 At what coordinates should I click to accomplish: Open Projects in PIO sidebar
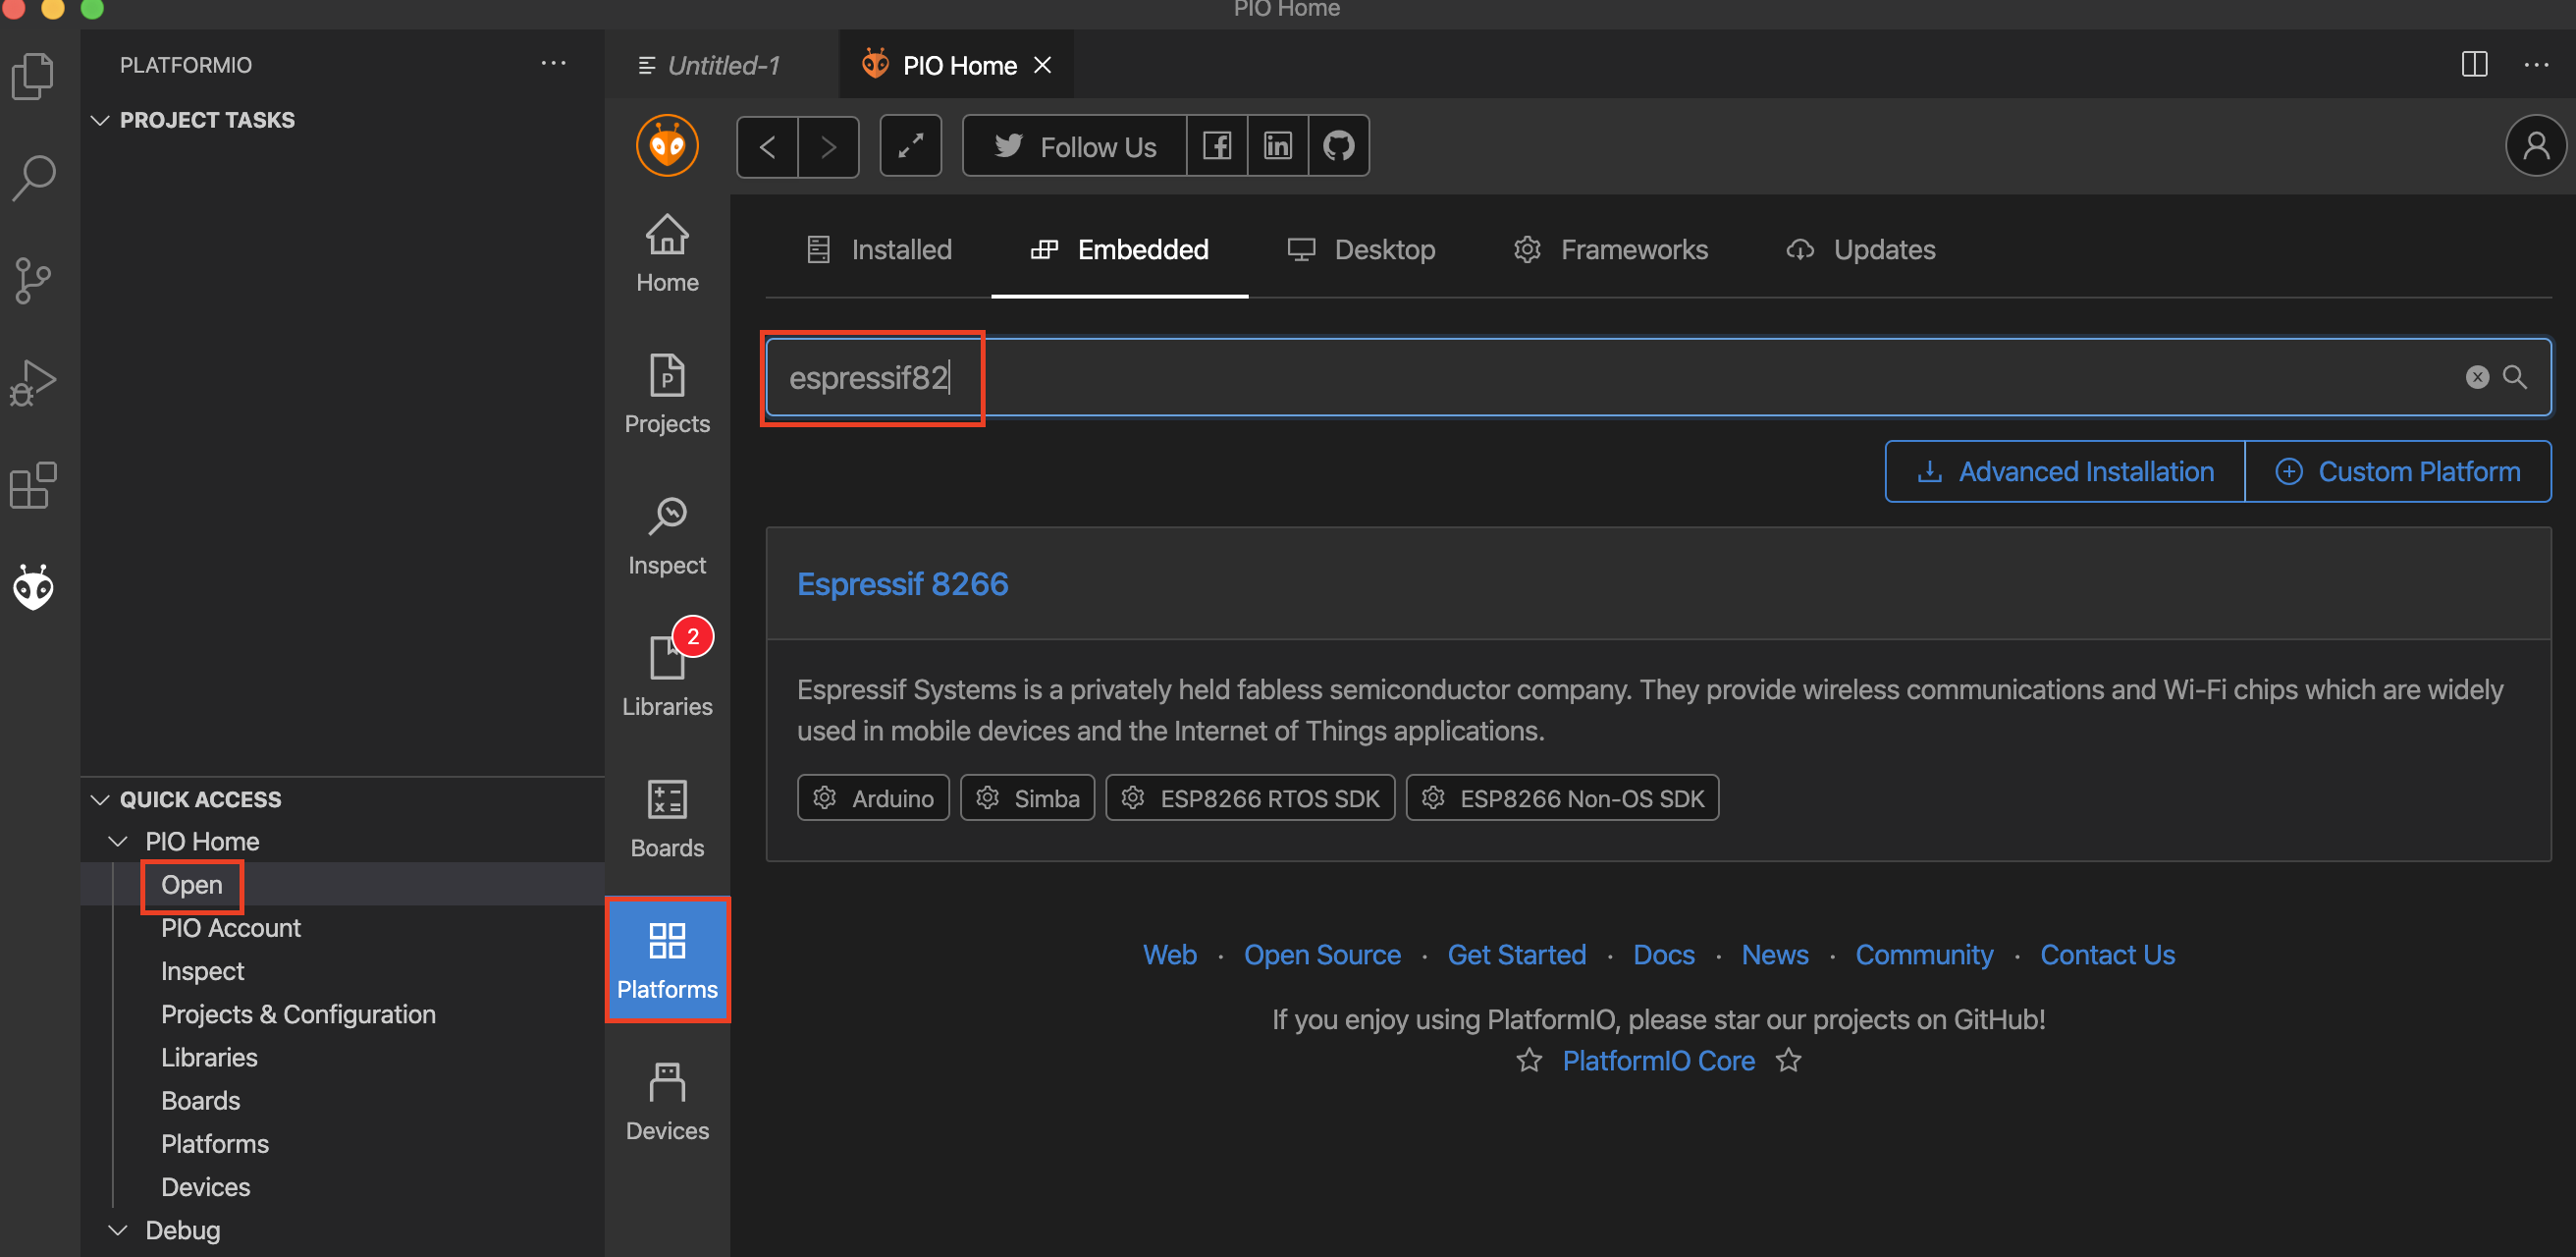coord(667,395)
